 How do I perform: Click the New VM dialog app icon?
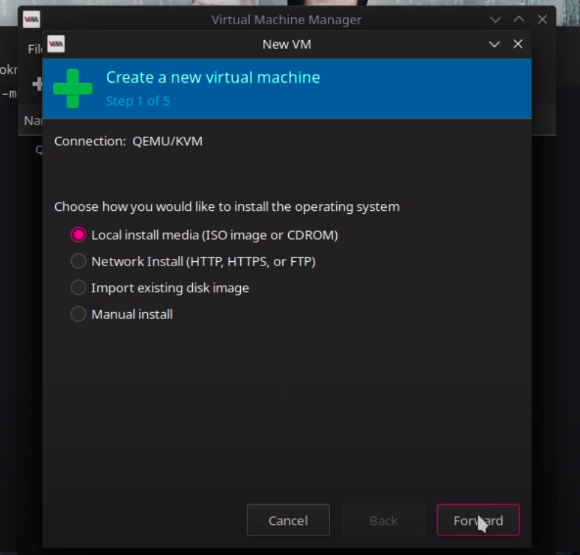(56, 44)
